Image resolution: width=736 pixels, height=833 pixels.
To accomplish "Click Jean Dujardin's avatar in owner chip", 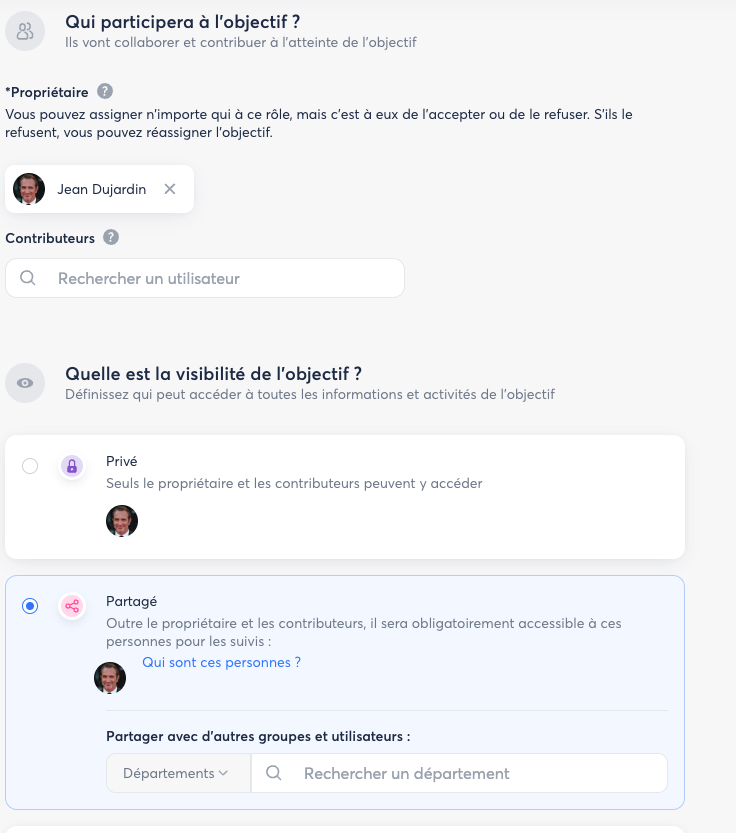I will pyautogui.click(x=29, y=189).
